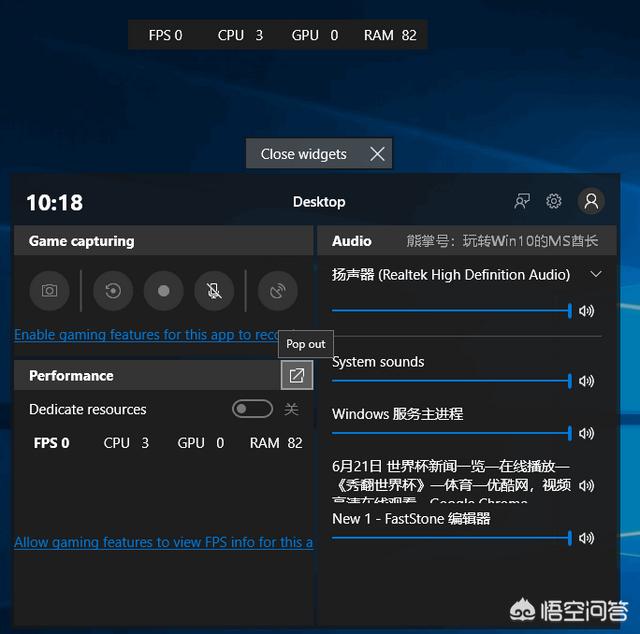
Task: Mute the Realtek speaker master volume
Action: pyautogui.click(x=586, y=311)
